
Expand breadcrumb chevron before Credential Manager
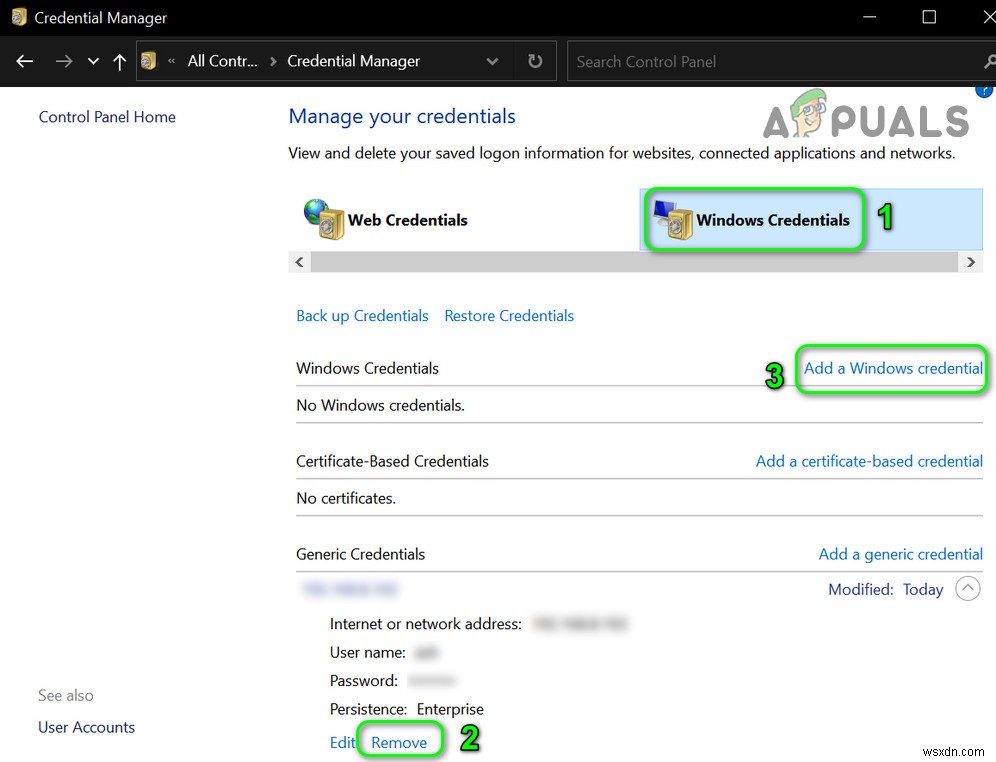click(x=273, y=62)
